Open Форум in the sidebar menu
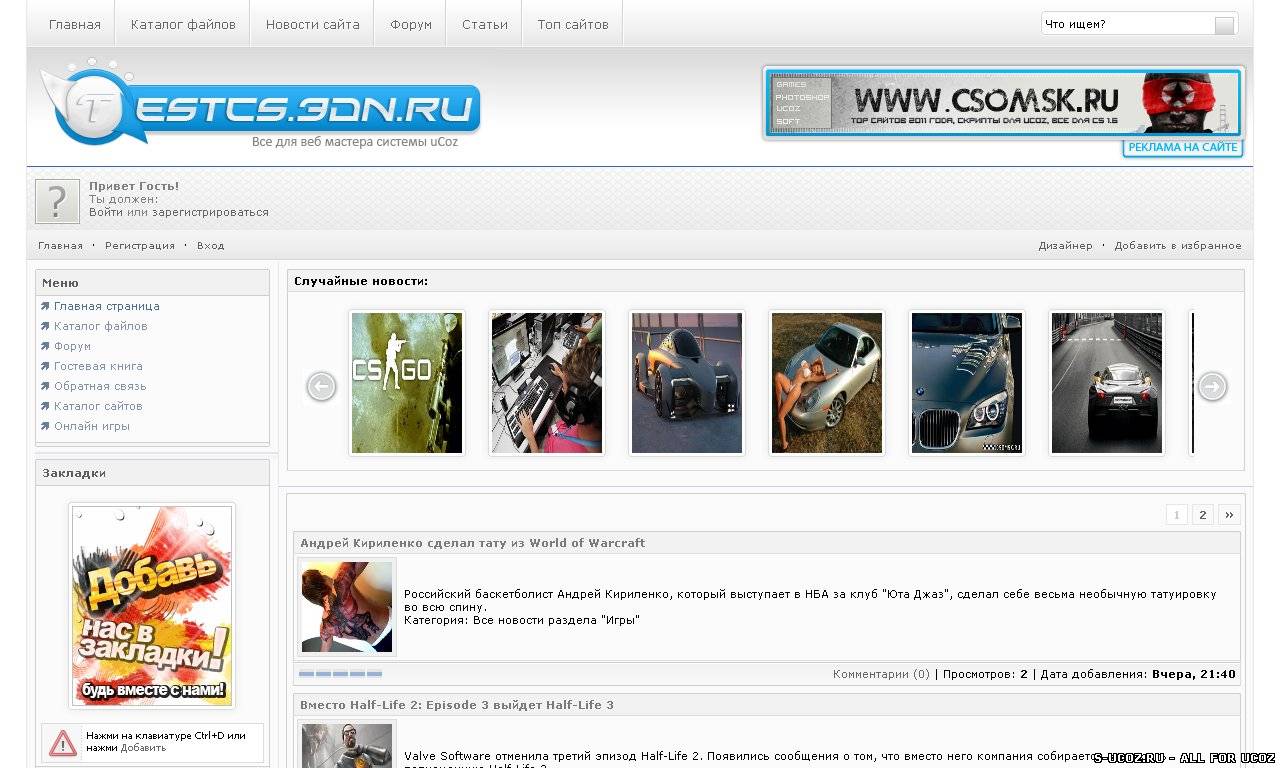The height and width of the screenshot is (768, 1280). coord(73,346)
